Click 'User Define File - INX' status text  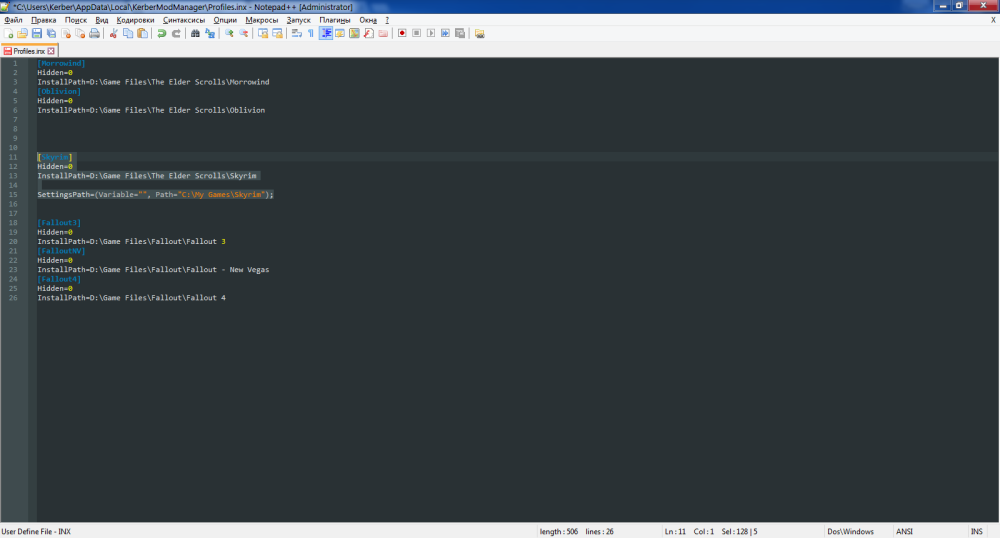pos(36,531)
